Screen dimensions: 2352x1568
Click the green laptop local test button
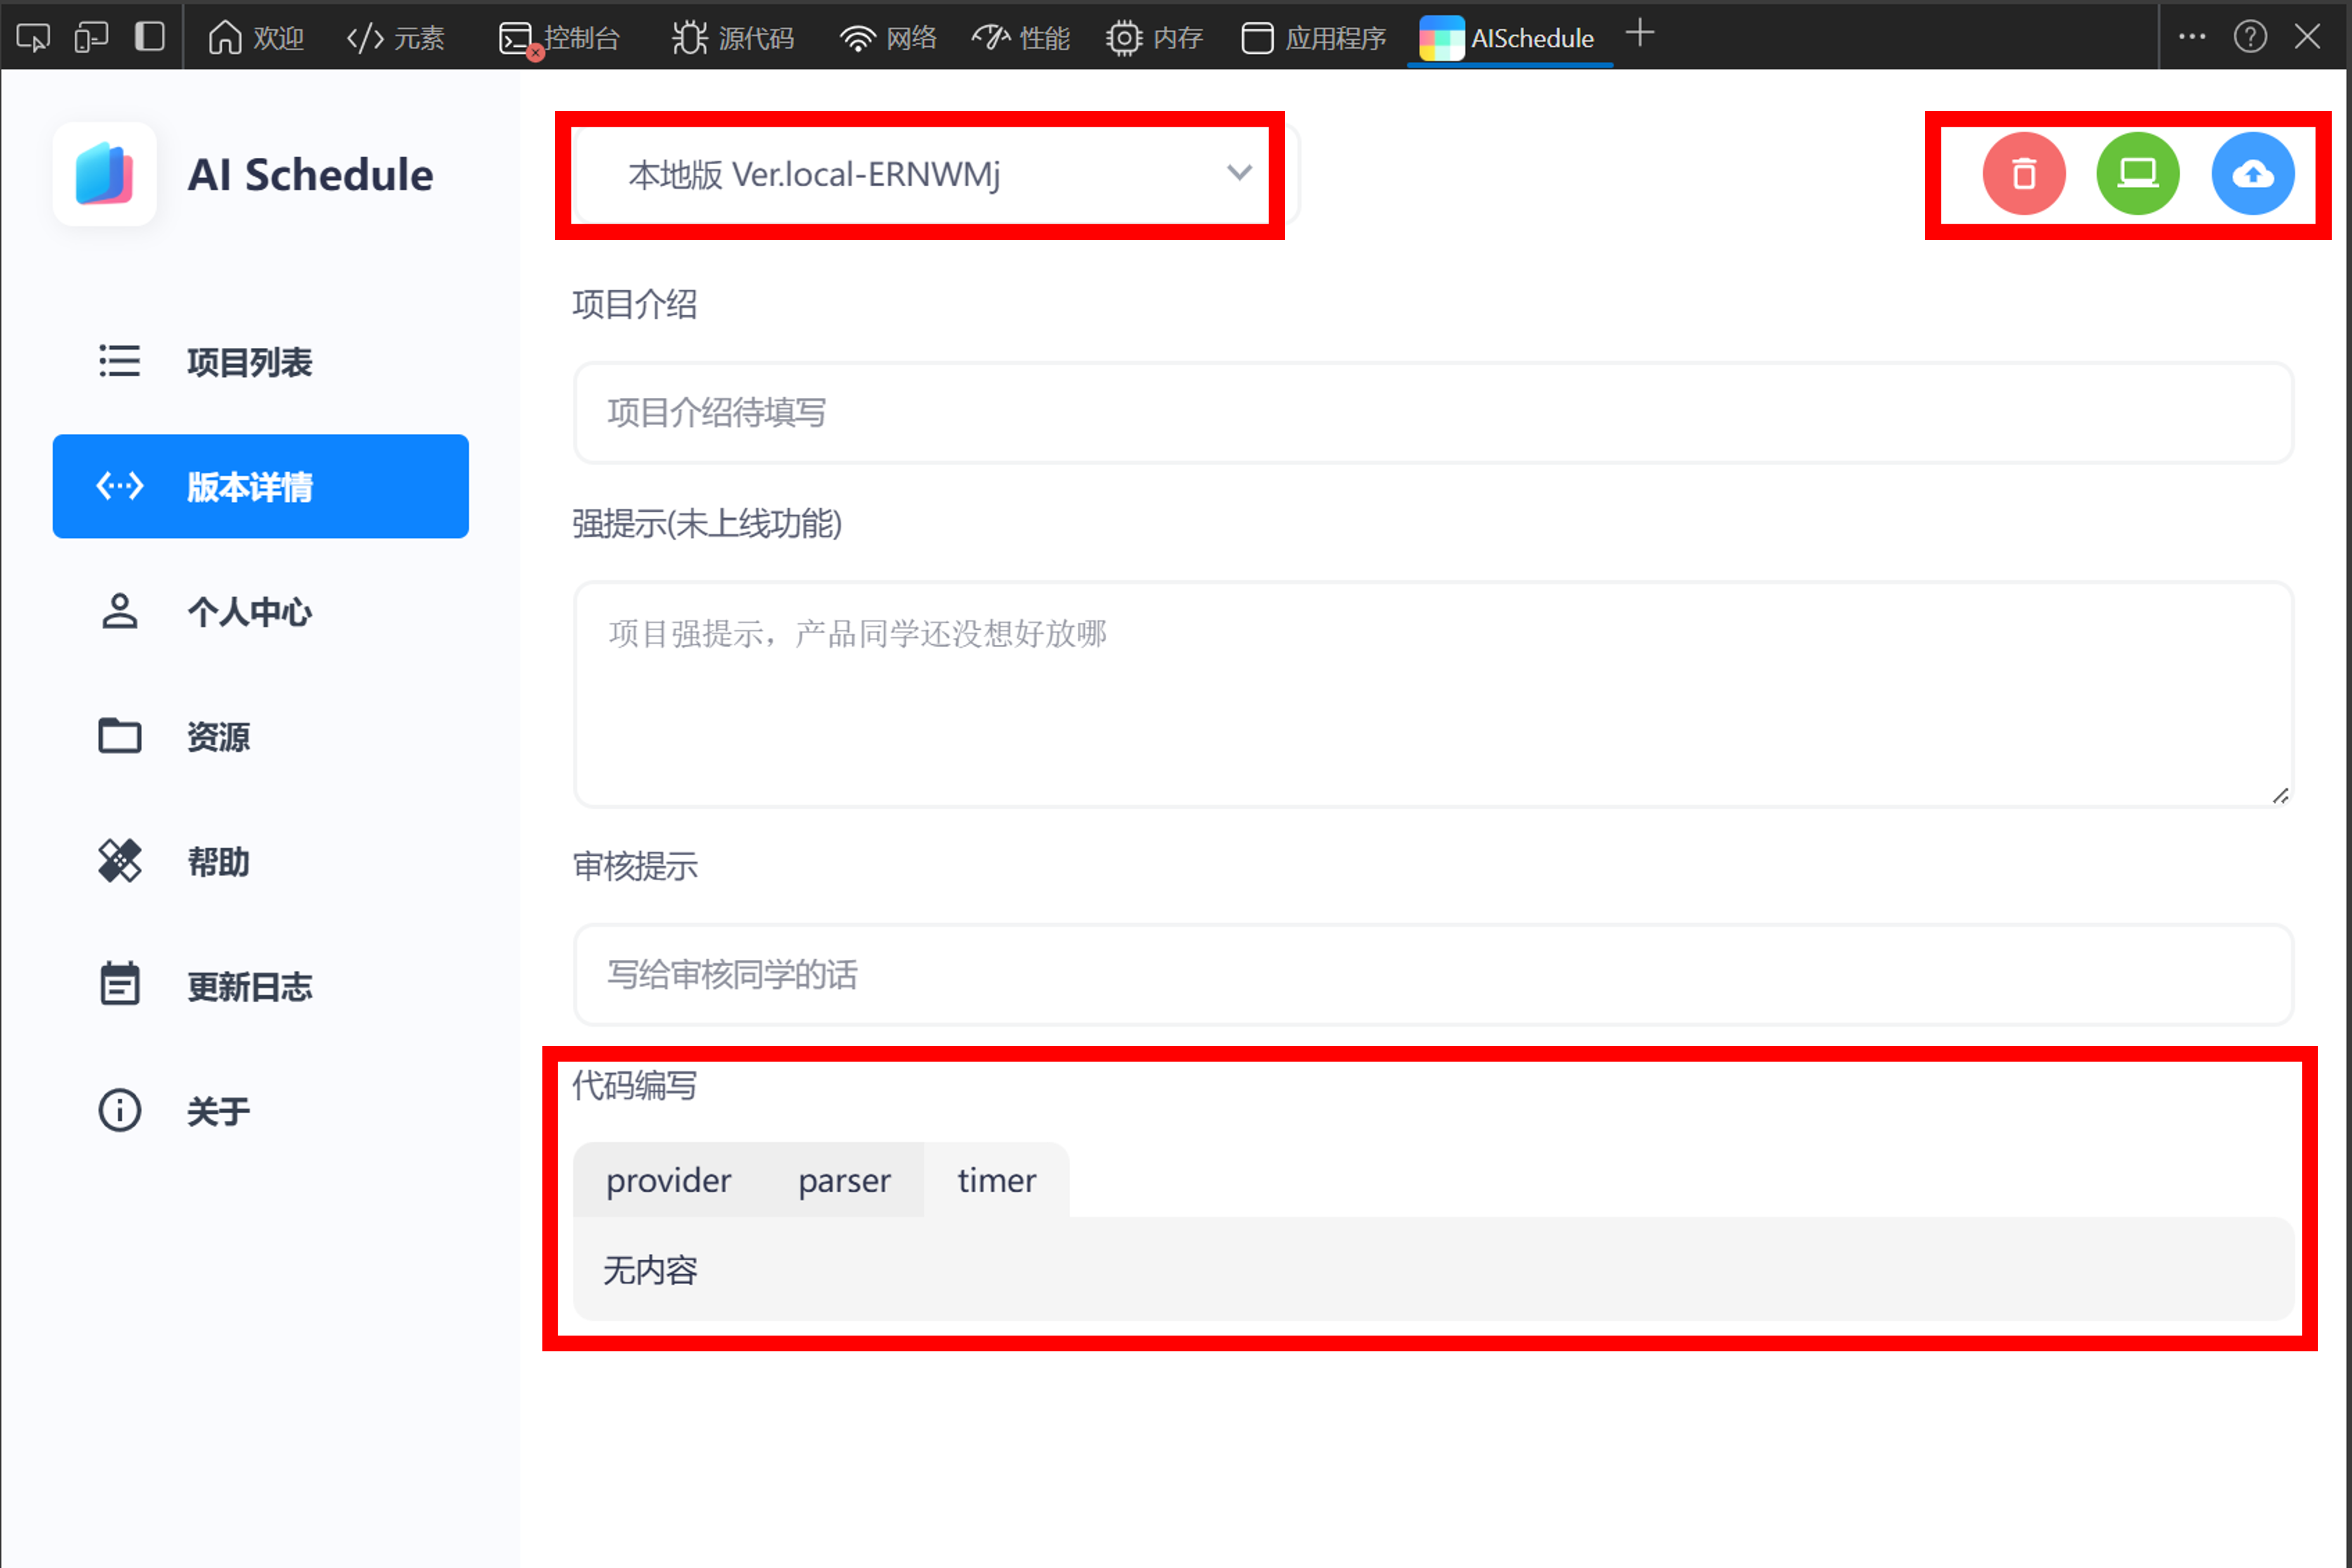click(2137, 174)
